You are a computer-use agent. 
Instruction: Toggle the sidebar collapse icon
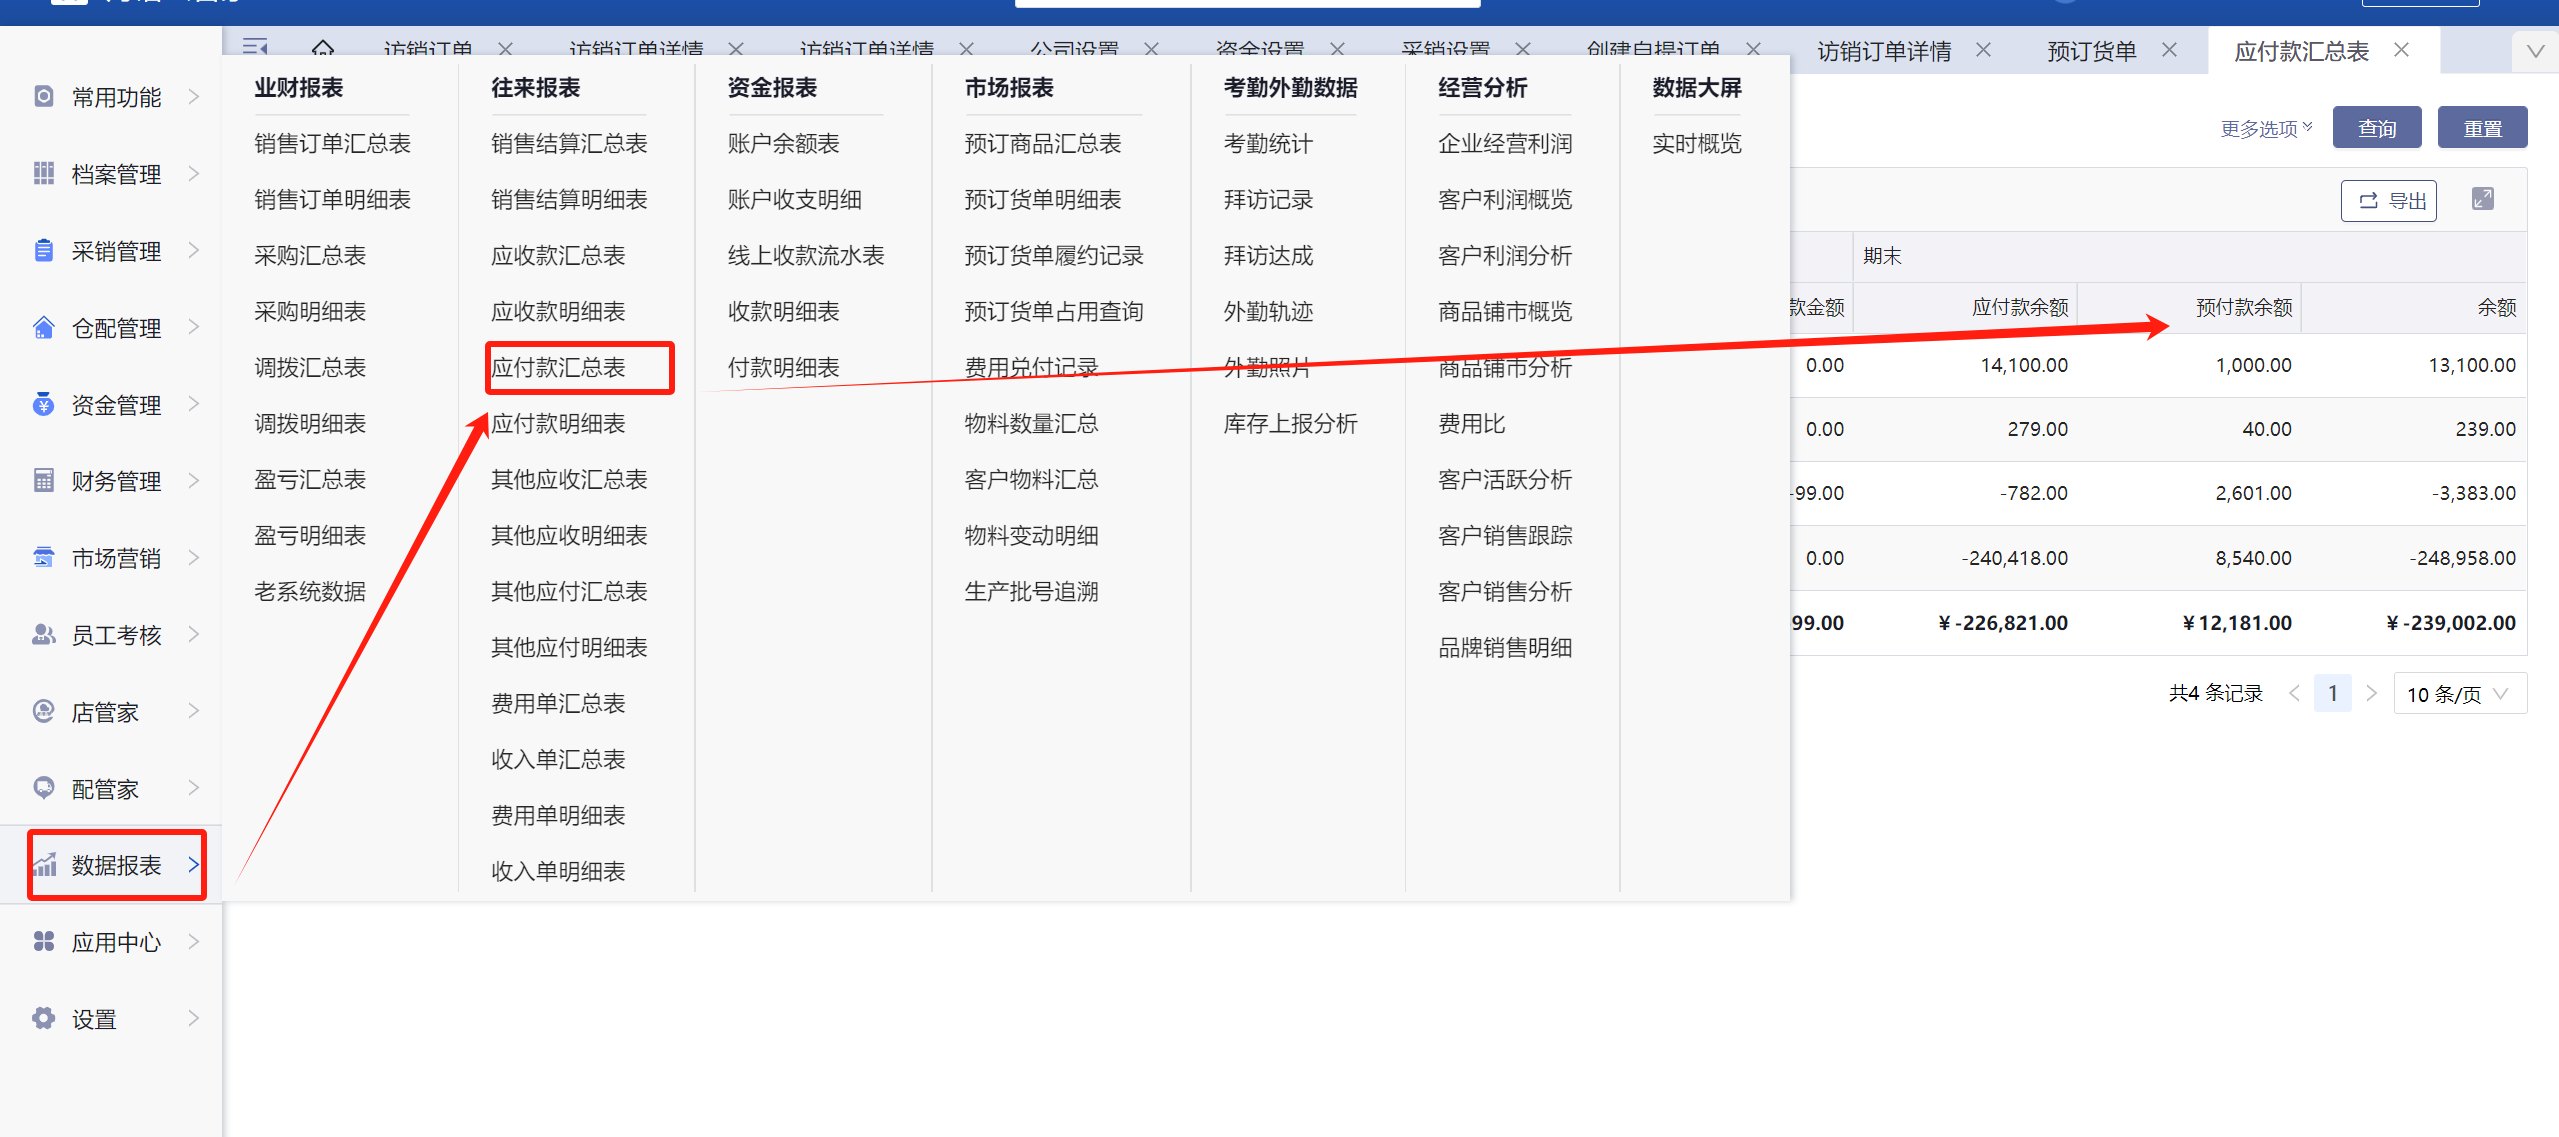click(256, 47)
